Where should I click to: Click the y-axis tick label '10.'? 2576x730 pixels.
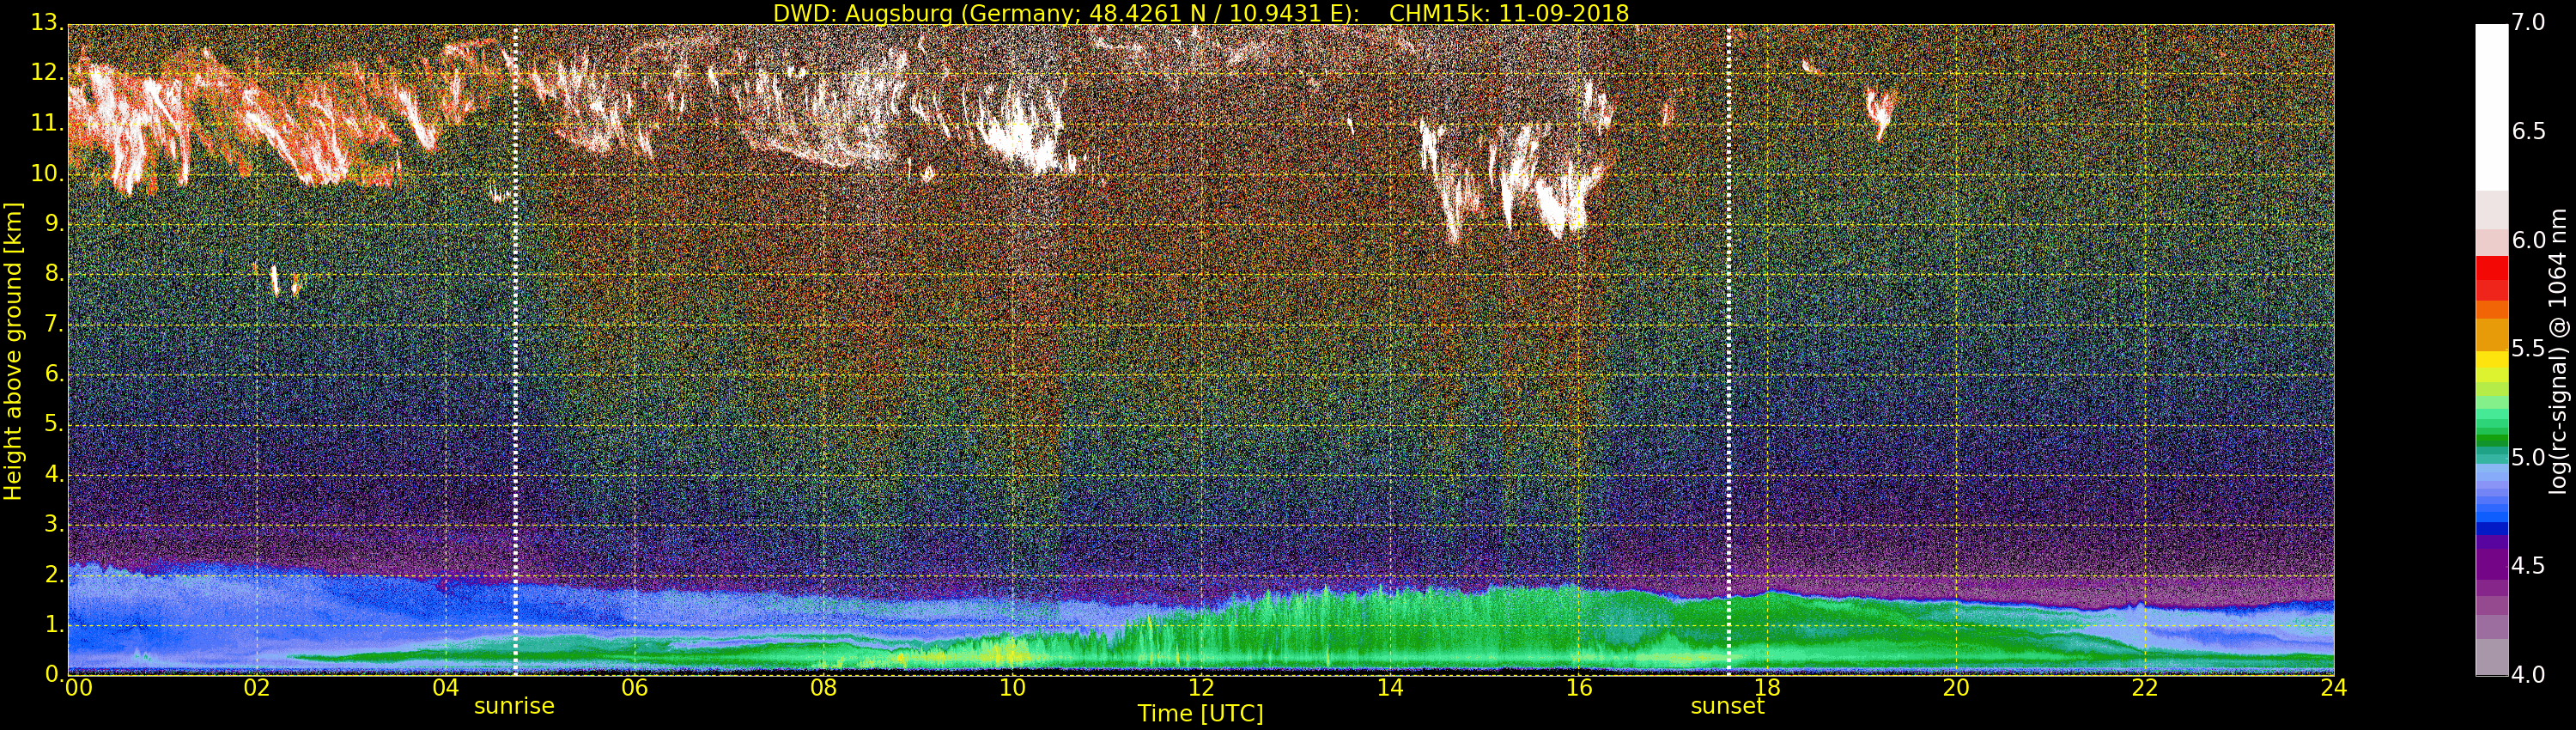click(46, 173)
